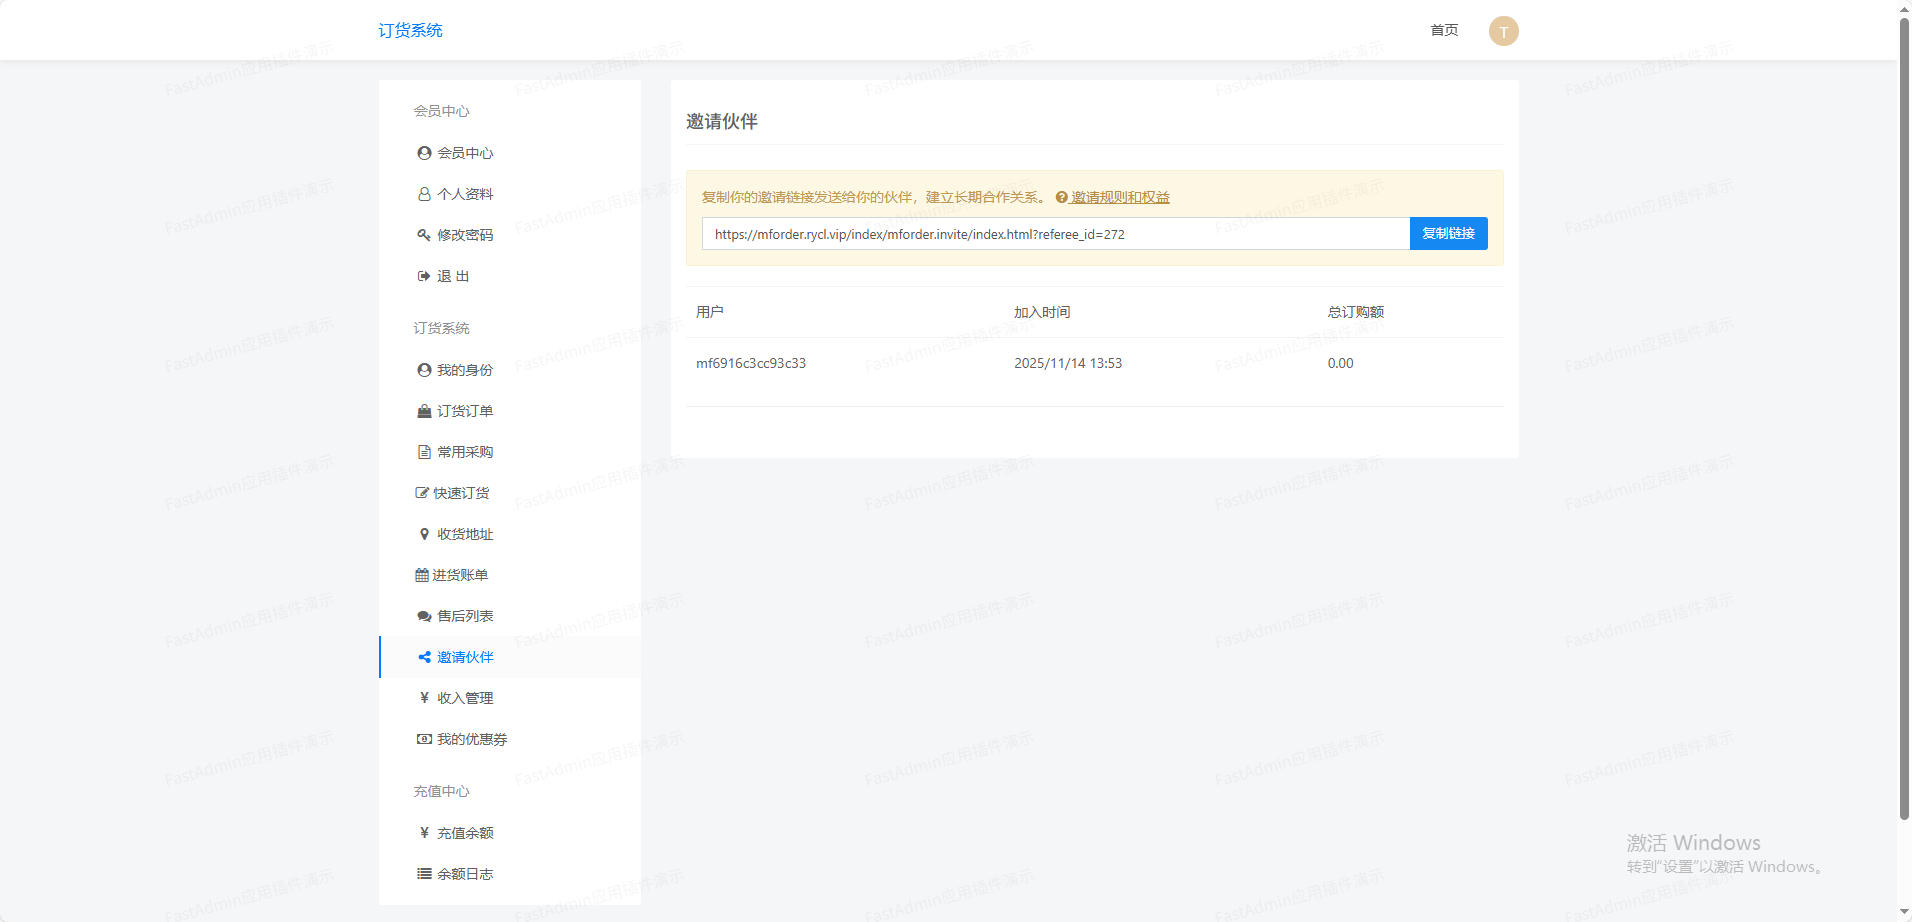Click the share icon beside 邀请伙伴
The width and height of the screenshot is (1912, 922).
point(424,657)
